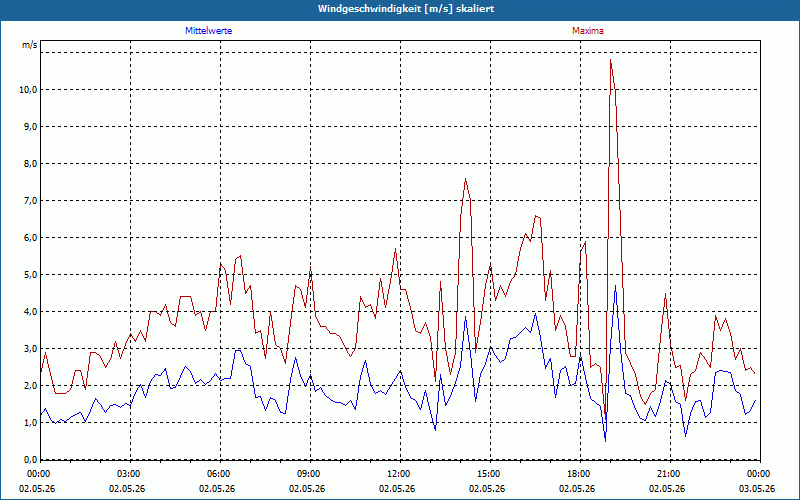Image resolution: width=800 pixels, height=500 pixels.
Task: Click the "02.05.26" date under 18:00
Action: point(577,489)
